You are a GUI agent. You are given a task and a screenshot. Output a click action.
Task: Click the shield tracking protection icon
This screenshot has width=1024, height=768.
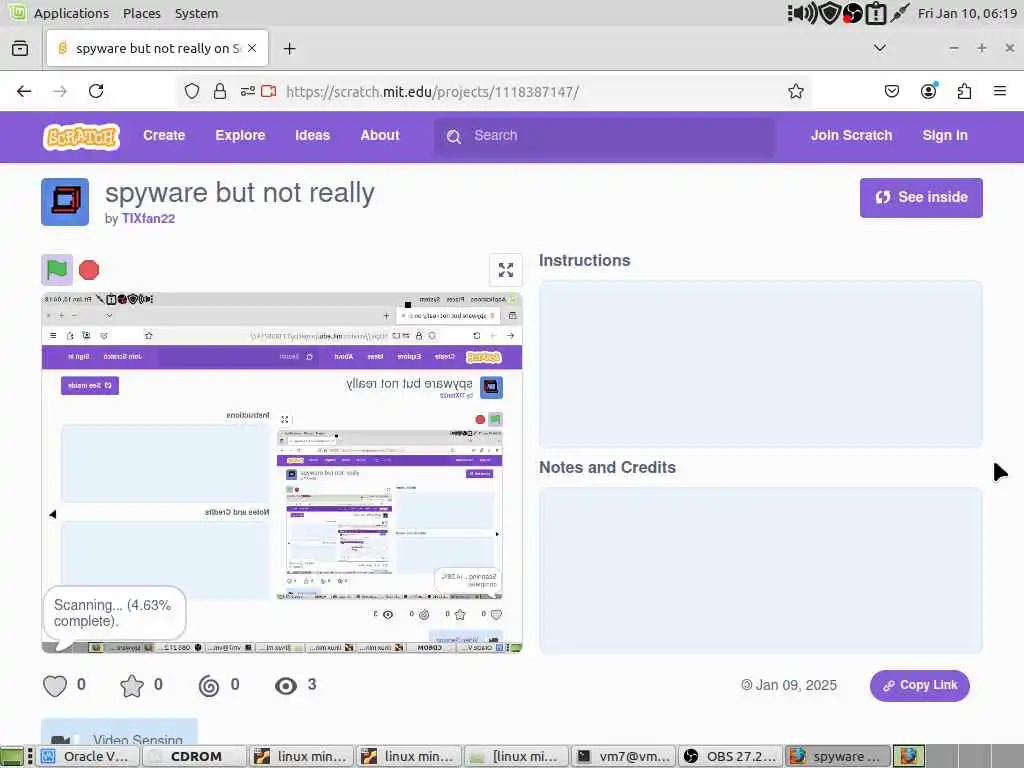click(191, 91)
